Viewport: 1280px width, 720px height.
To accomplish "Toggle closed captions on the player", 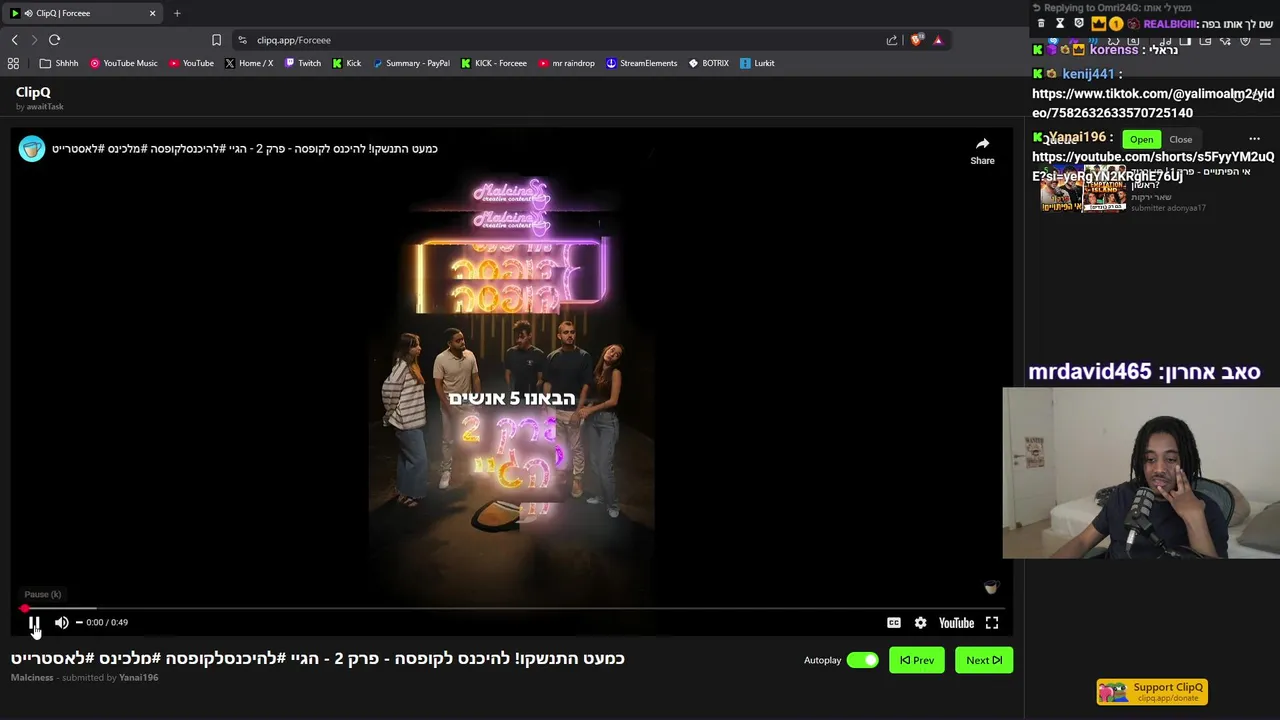I will pyautogui.click(x=894, y=623).
